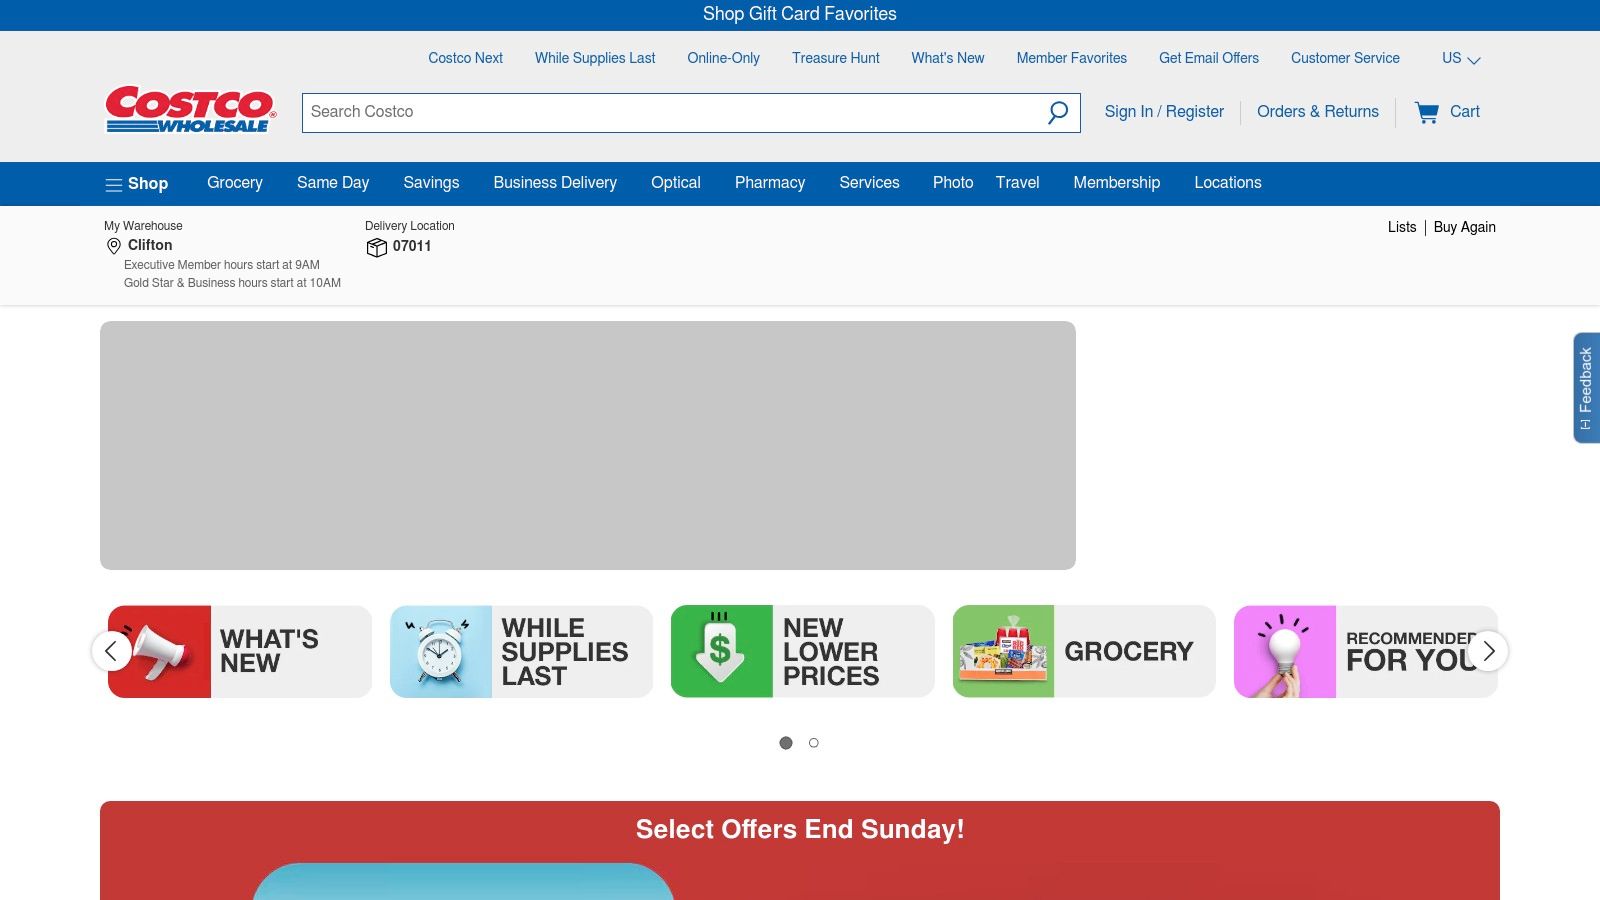Click the RECOMMENDED FOR YOU tile label
This screenshot has width=1600, height=900.
click(1411, 651)
